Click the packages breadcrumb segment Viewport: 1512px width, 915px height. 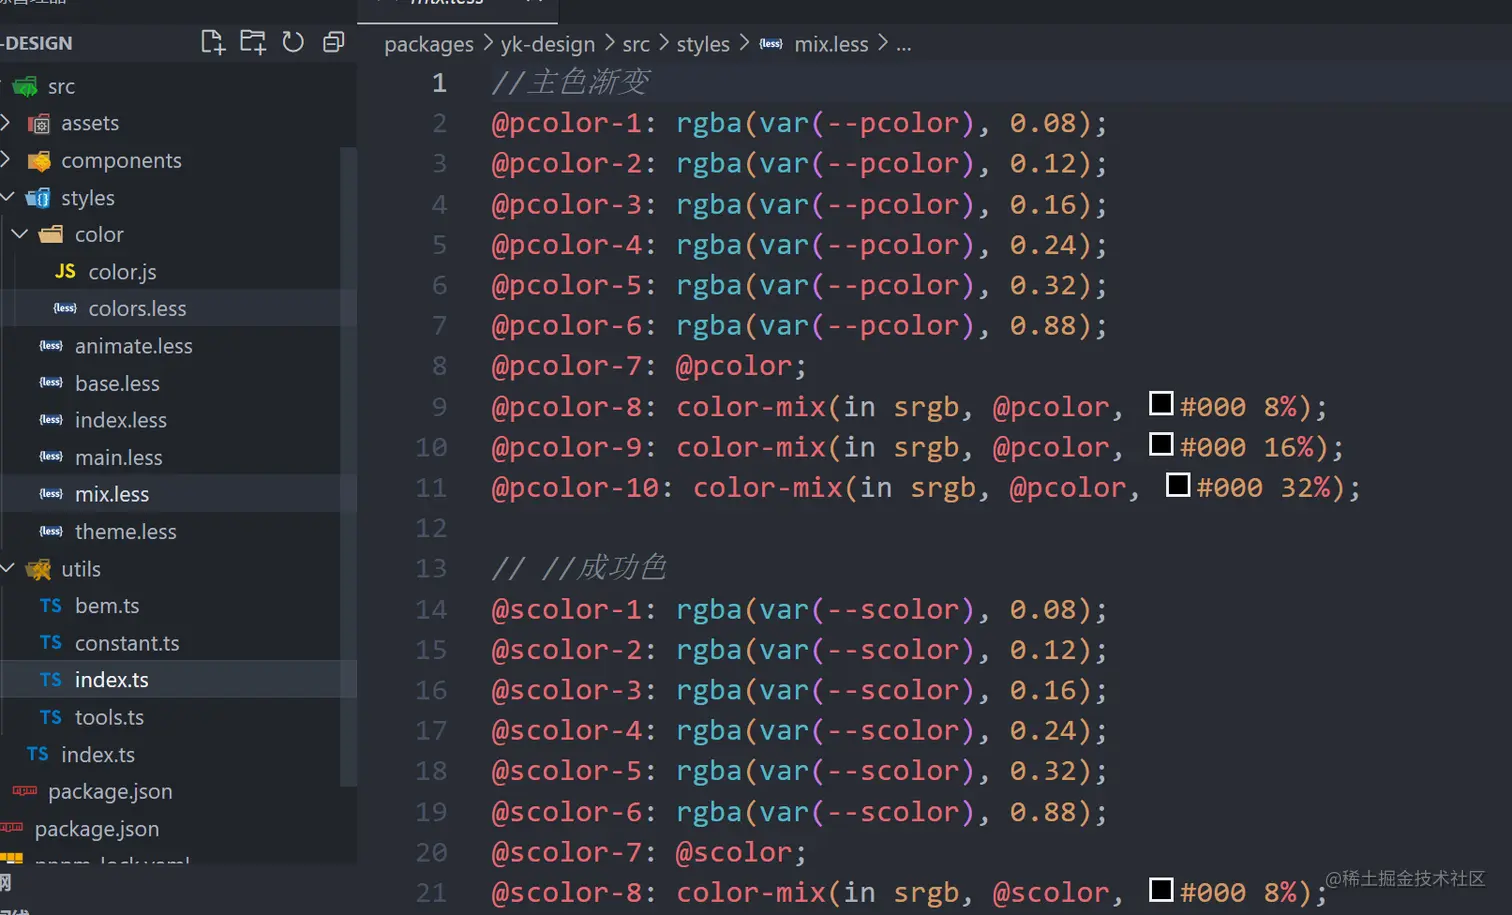point(429,44)
